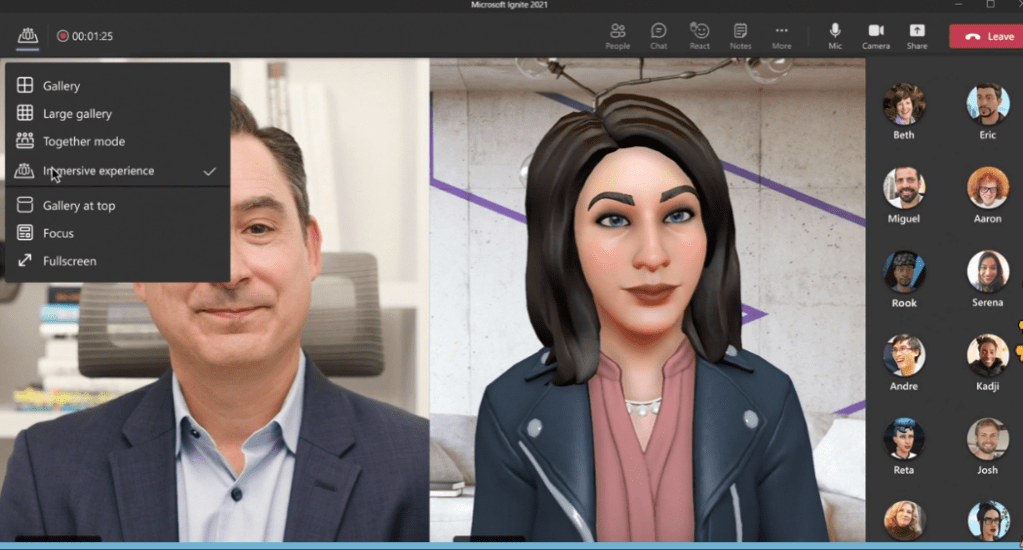Toggle the Camera off
Viewport: 1023px width, 550px height.
(876, 36)
